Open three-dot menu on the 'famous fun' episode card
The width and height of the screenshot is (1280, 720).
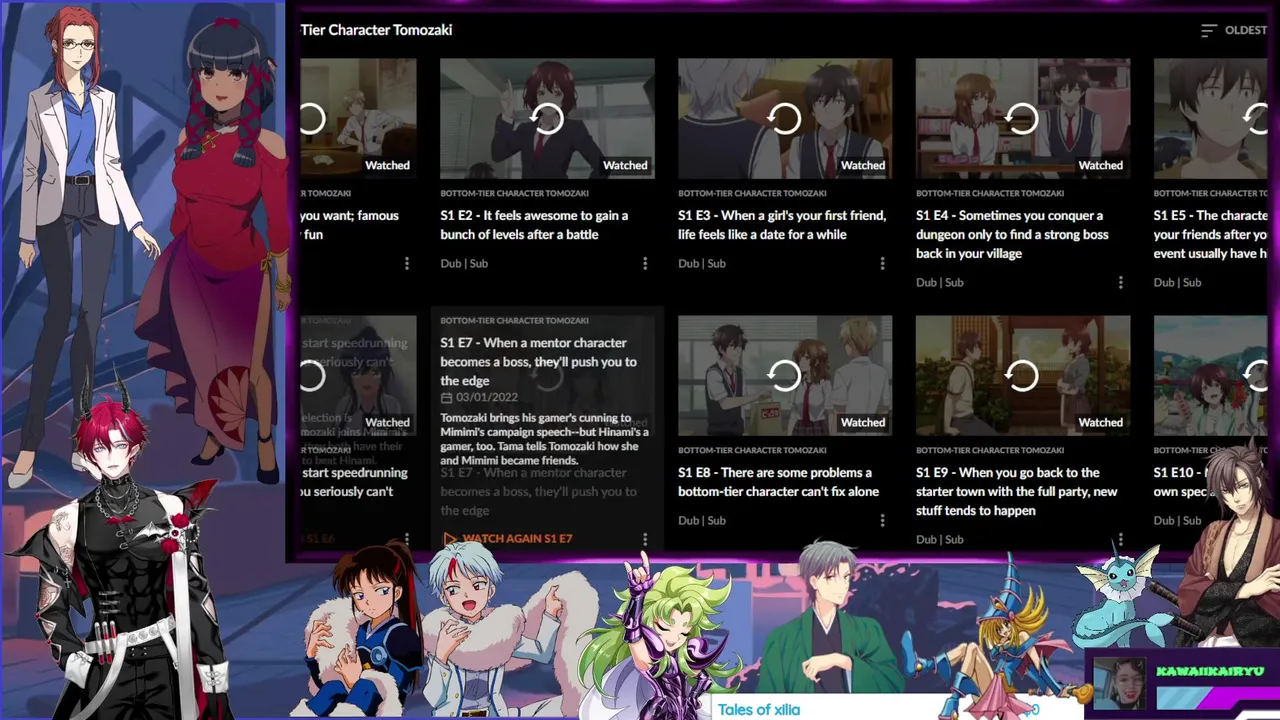coord(407,263)
